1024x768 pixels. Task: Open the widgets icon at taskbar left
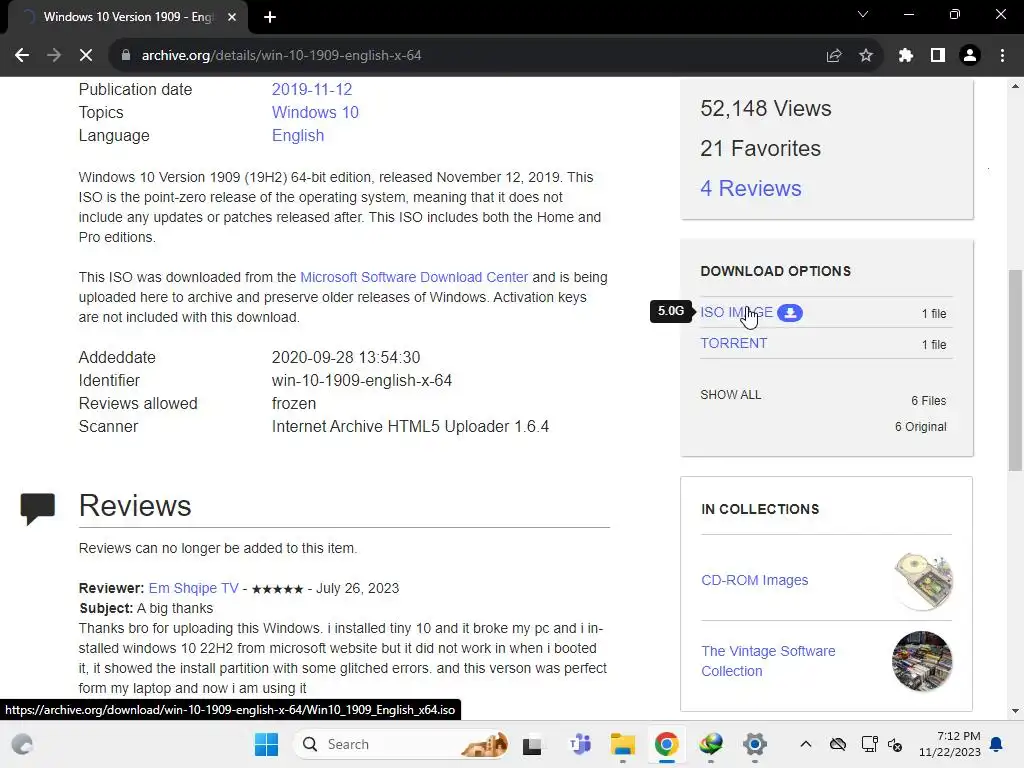tap(22, 744)
